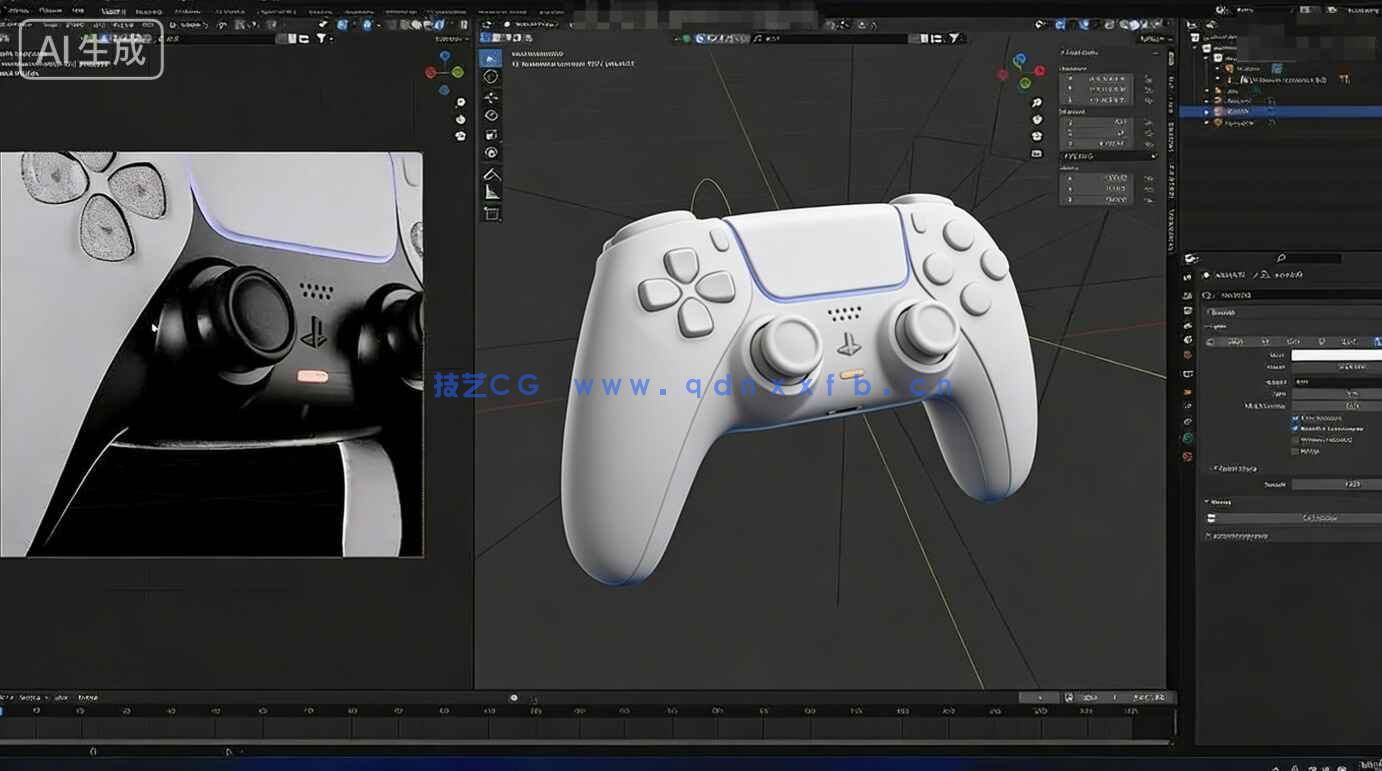
Task: Click the playhead marker on the timeline
Action: coord(514,697)
